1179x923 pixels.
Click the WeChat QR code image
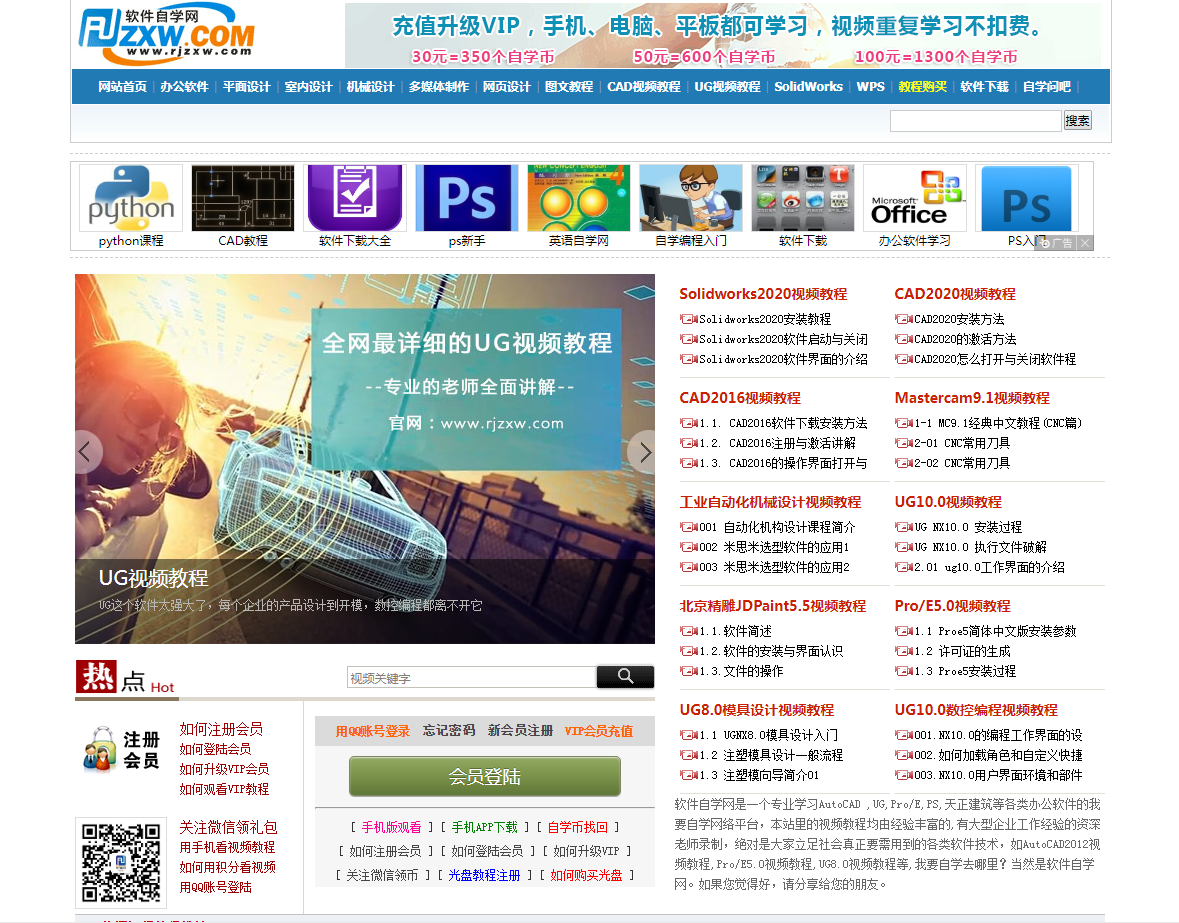120,861
